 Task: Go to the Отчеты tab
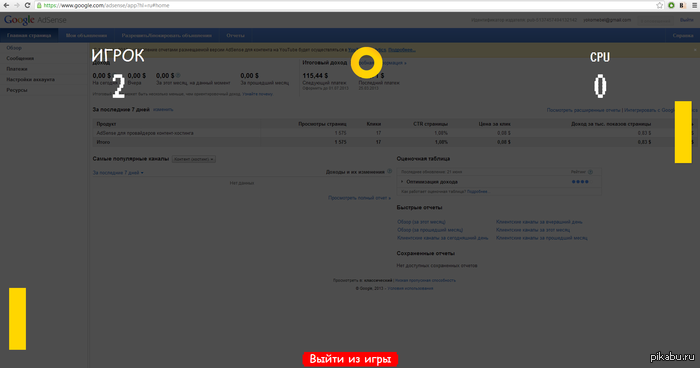(235, 35)
